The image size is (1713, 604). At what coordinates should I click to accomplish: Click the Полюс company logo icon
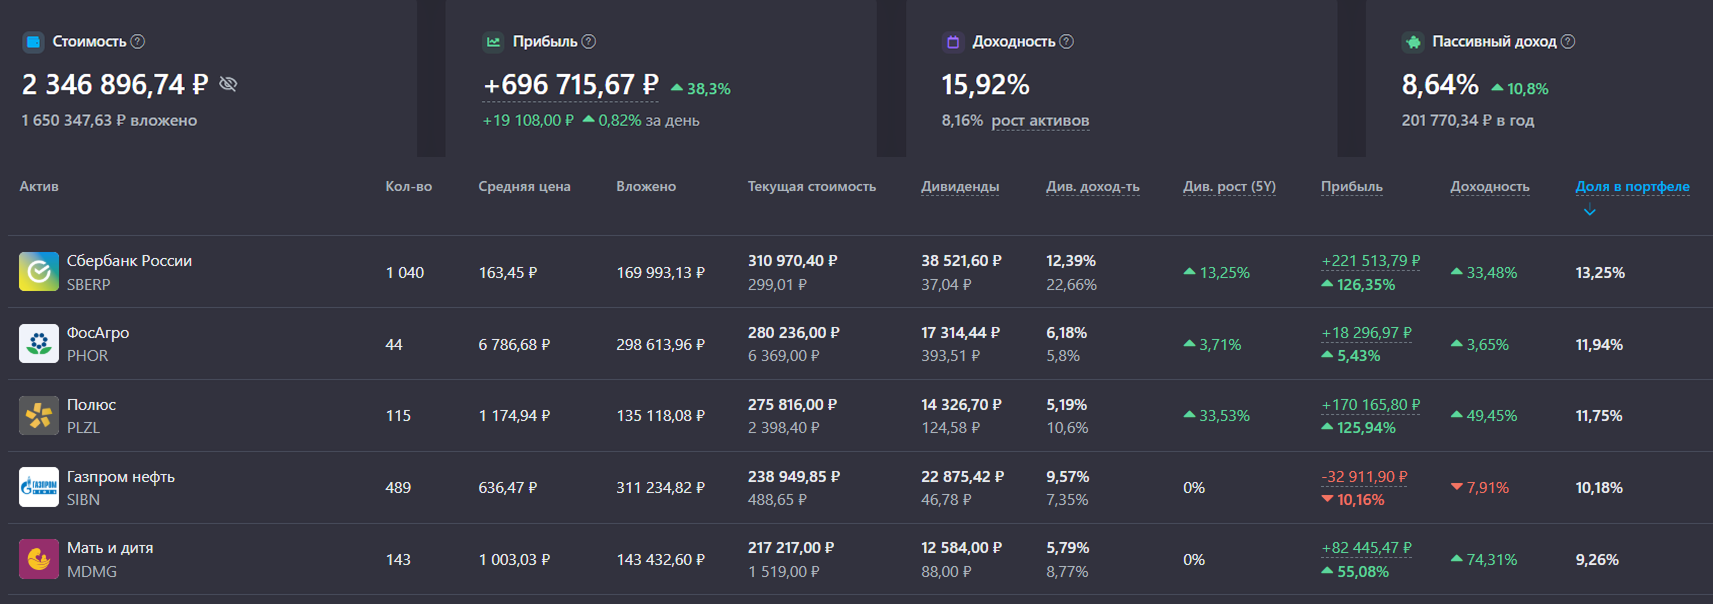(x=39, y=416)
